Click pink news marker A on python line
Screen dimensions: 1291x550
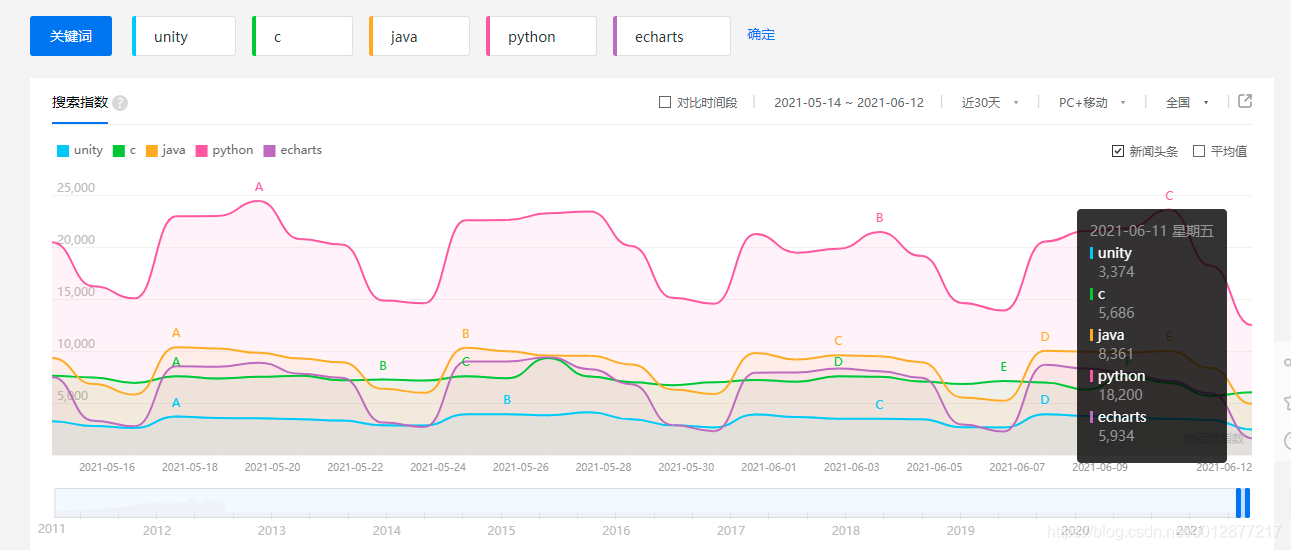(259, 187)
